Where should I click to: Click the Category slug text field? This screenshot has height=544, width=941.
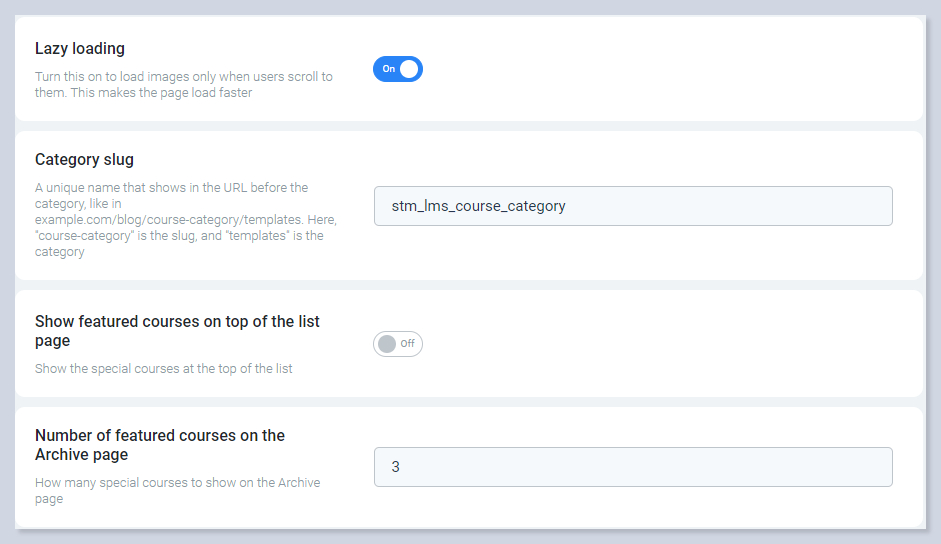[632, 206]
